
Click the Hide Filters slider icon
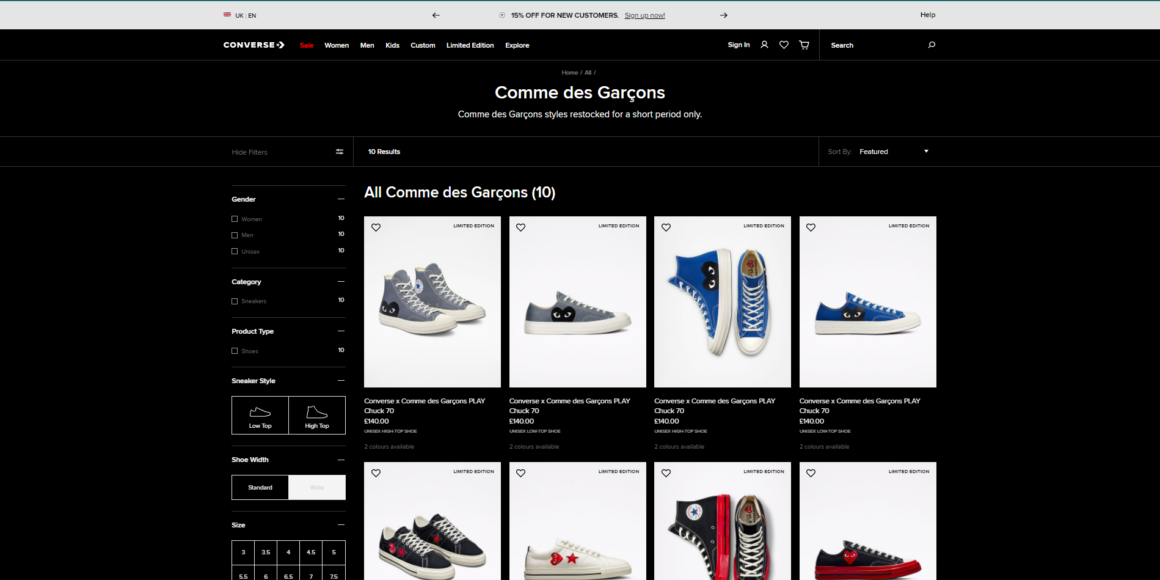tap(340, 152)
